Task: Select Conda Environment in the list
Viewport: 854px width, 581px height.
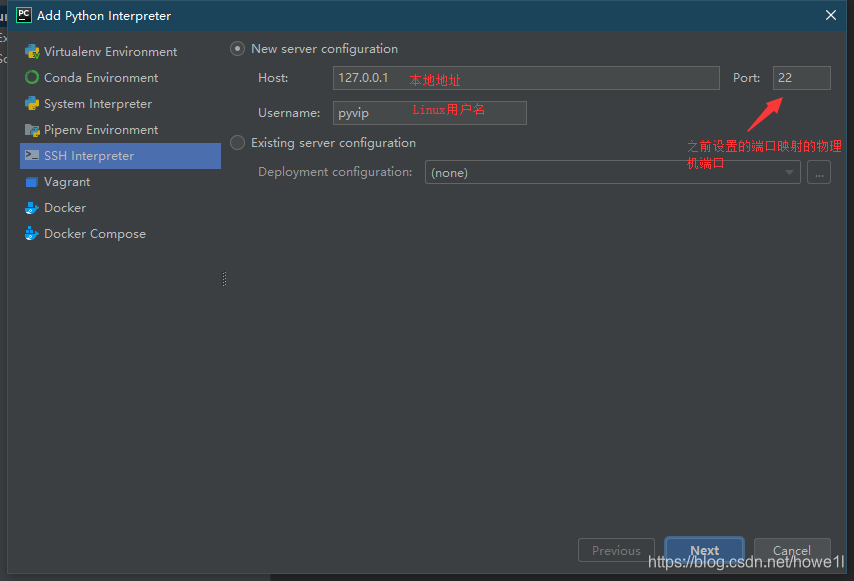Action: 120,77
